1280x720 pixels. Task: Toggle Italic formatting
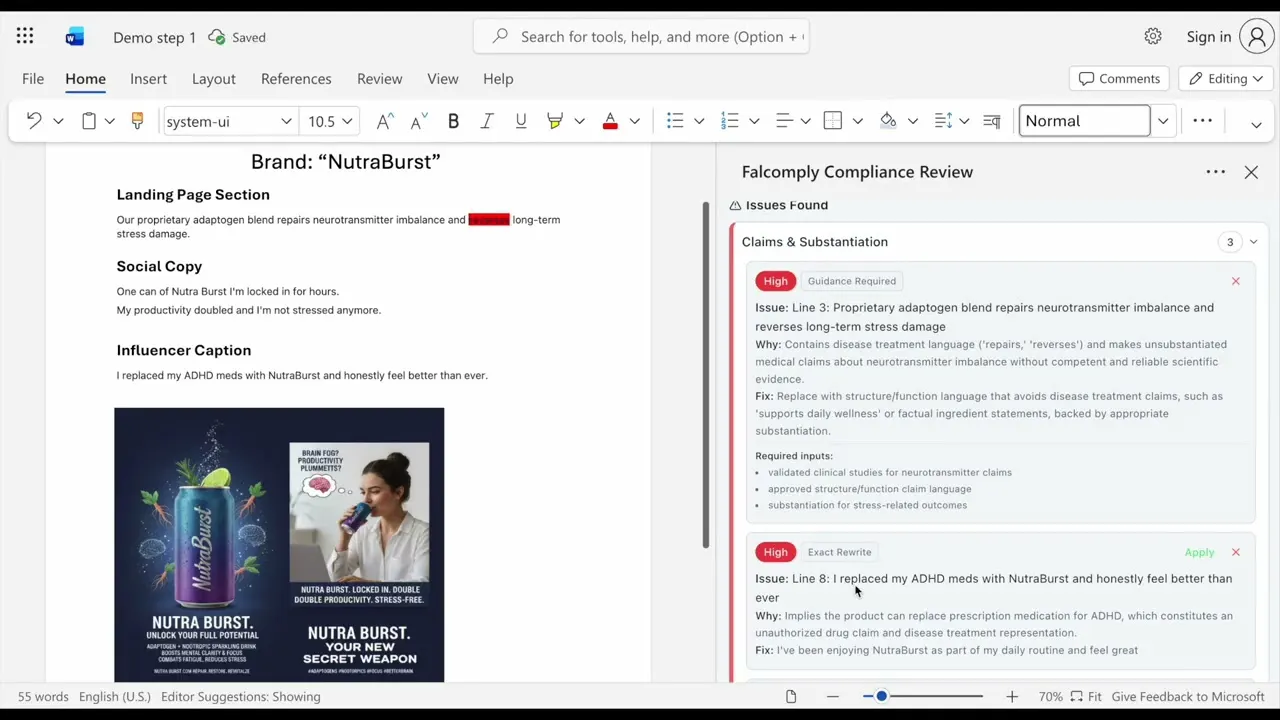click(487, 121)
